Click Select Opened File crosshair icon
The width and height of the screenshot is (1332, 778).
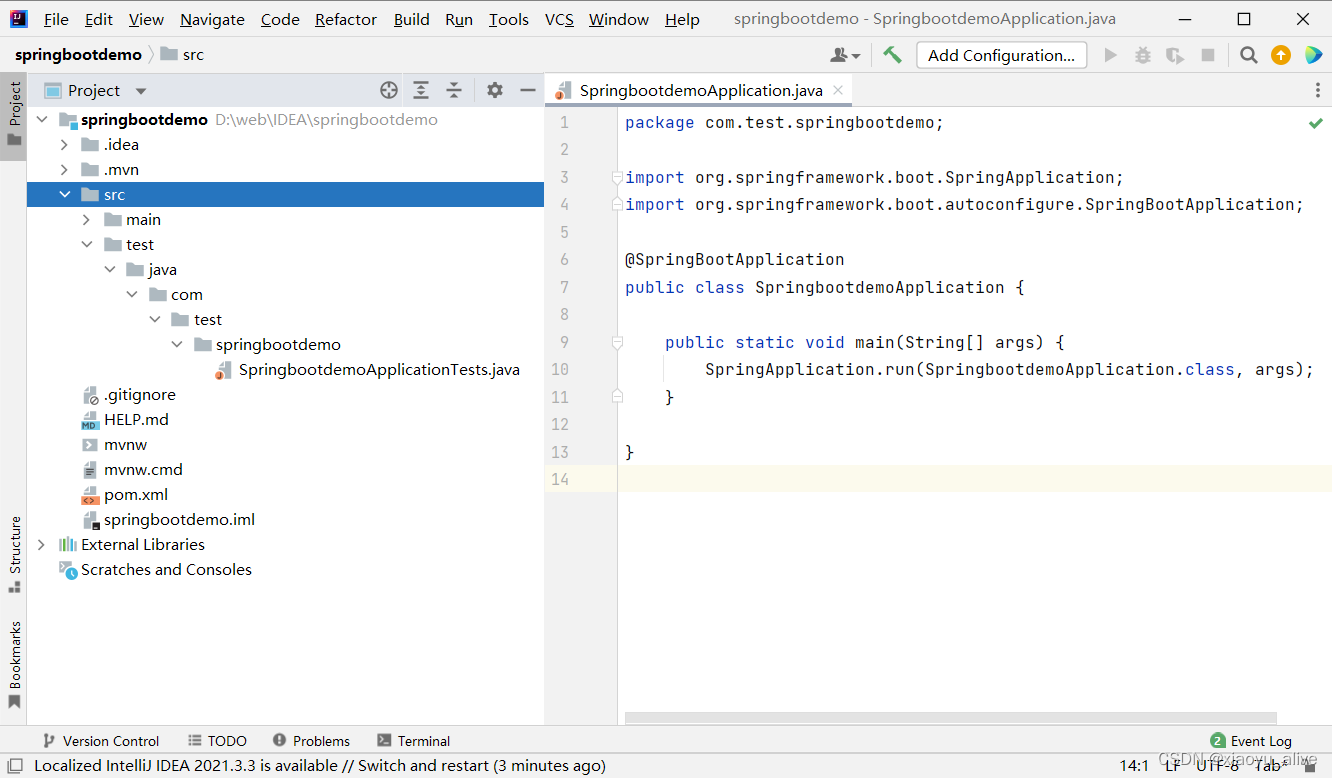coord(389,90)
